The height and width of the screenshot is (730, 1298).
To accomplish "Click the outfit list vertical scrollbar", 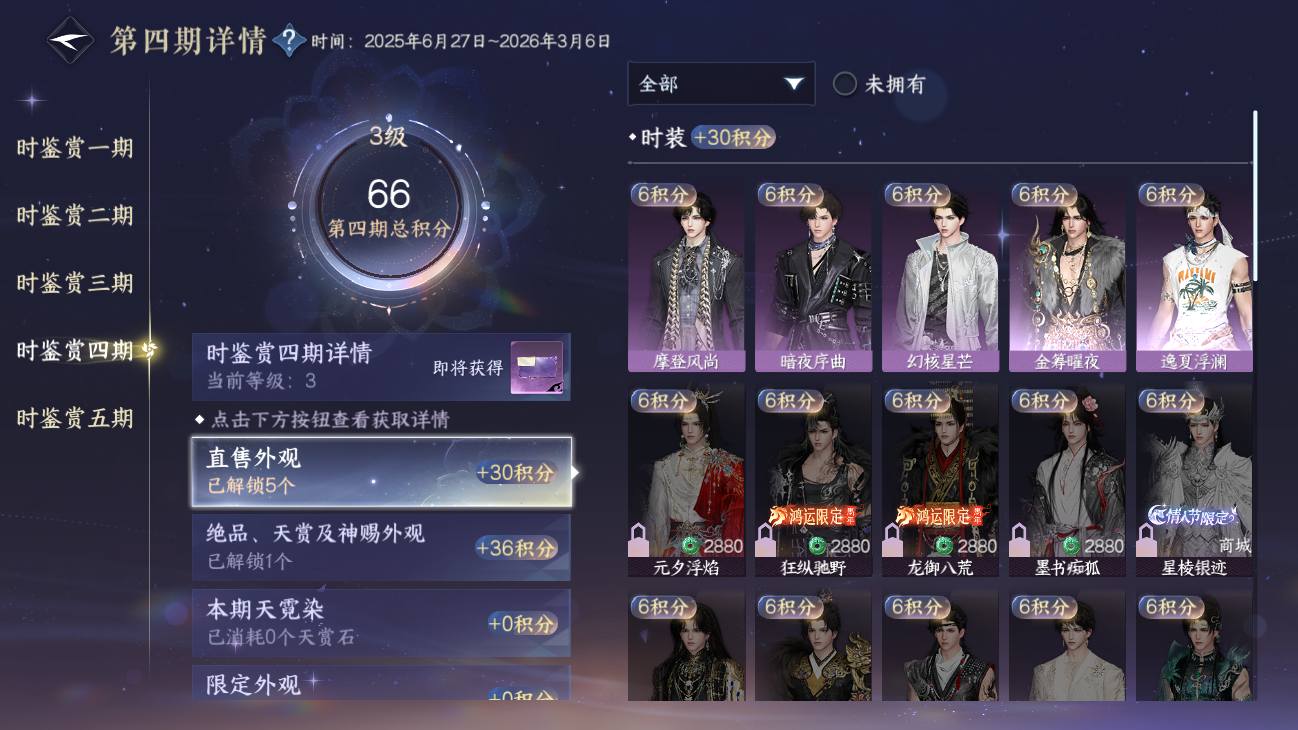I will coord(1255,195).
